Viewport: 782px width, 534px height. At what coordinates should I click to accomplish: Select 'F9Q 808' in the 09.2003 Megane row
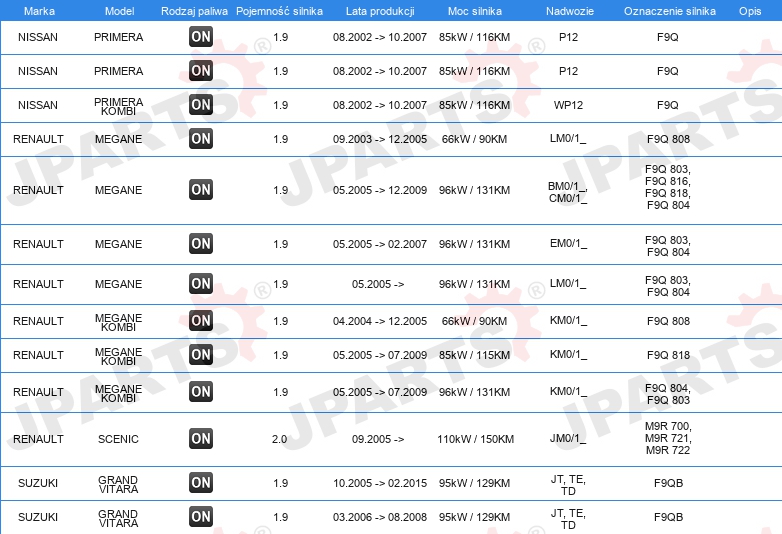click(x=668, y=139)
